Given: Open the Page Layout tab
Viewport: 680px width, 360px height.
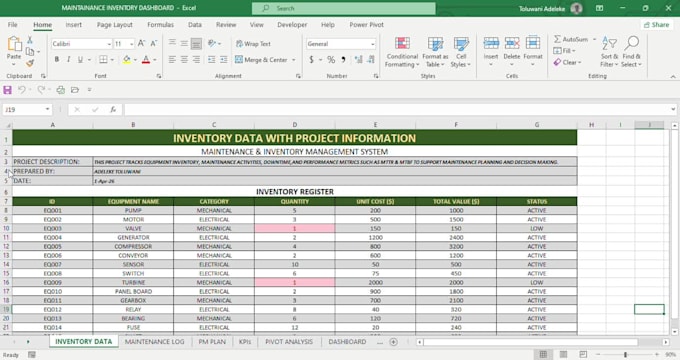Looking at the screenshot, I should click(x=114, y=25).
